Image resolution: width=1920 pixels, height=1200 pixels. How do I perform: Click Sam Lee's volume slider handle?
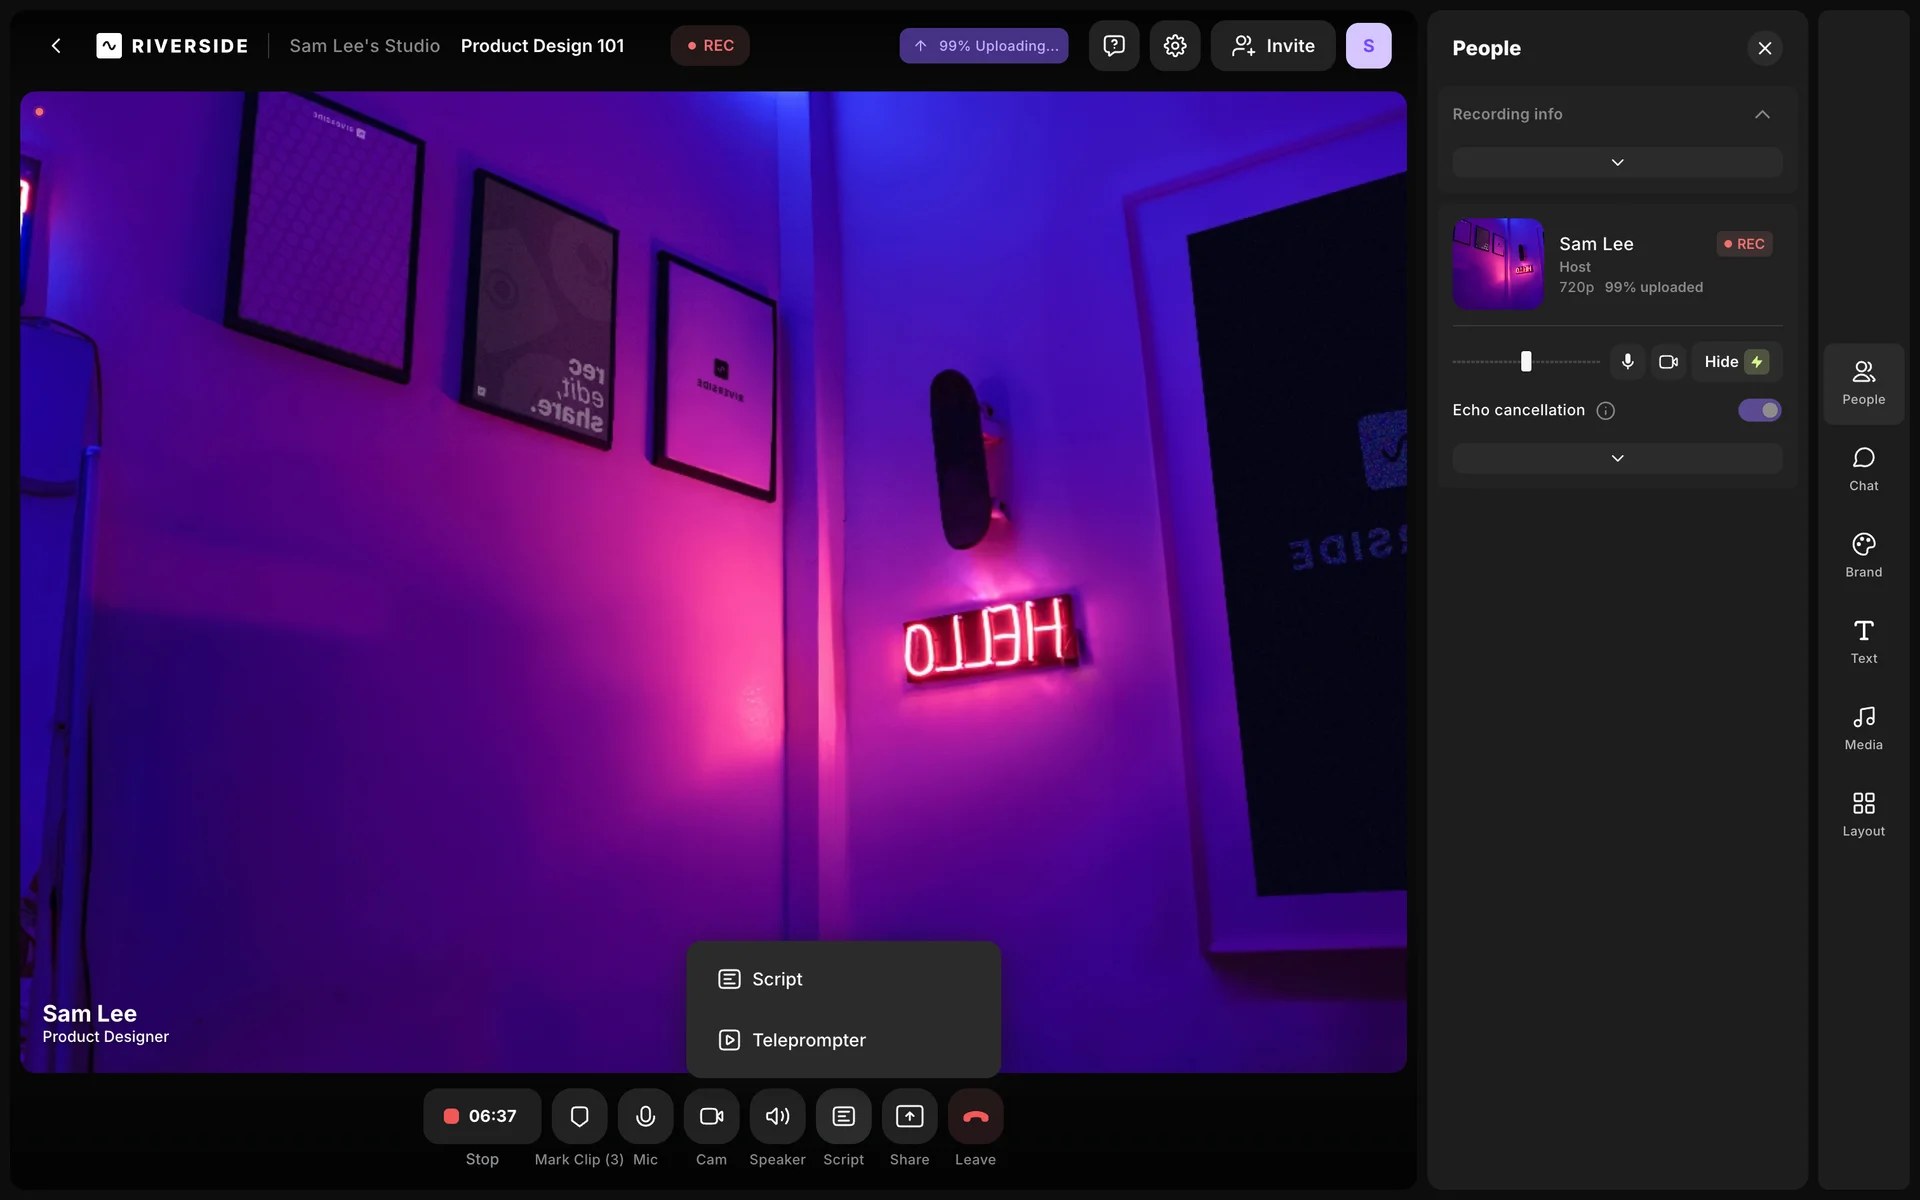[x=1526, y=362]
